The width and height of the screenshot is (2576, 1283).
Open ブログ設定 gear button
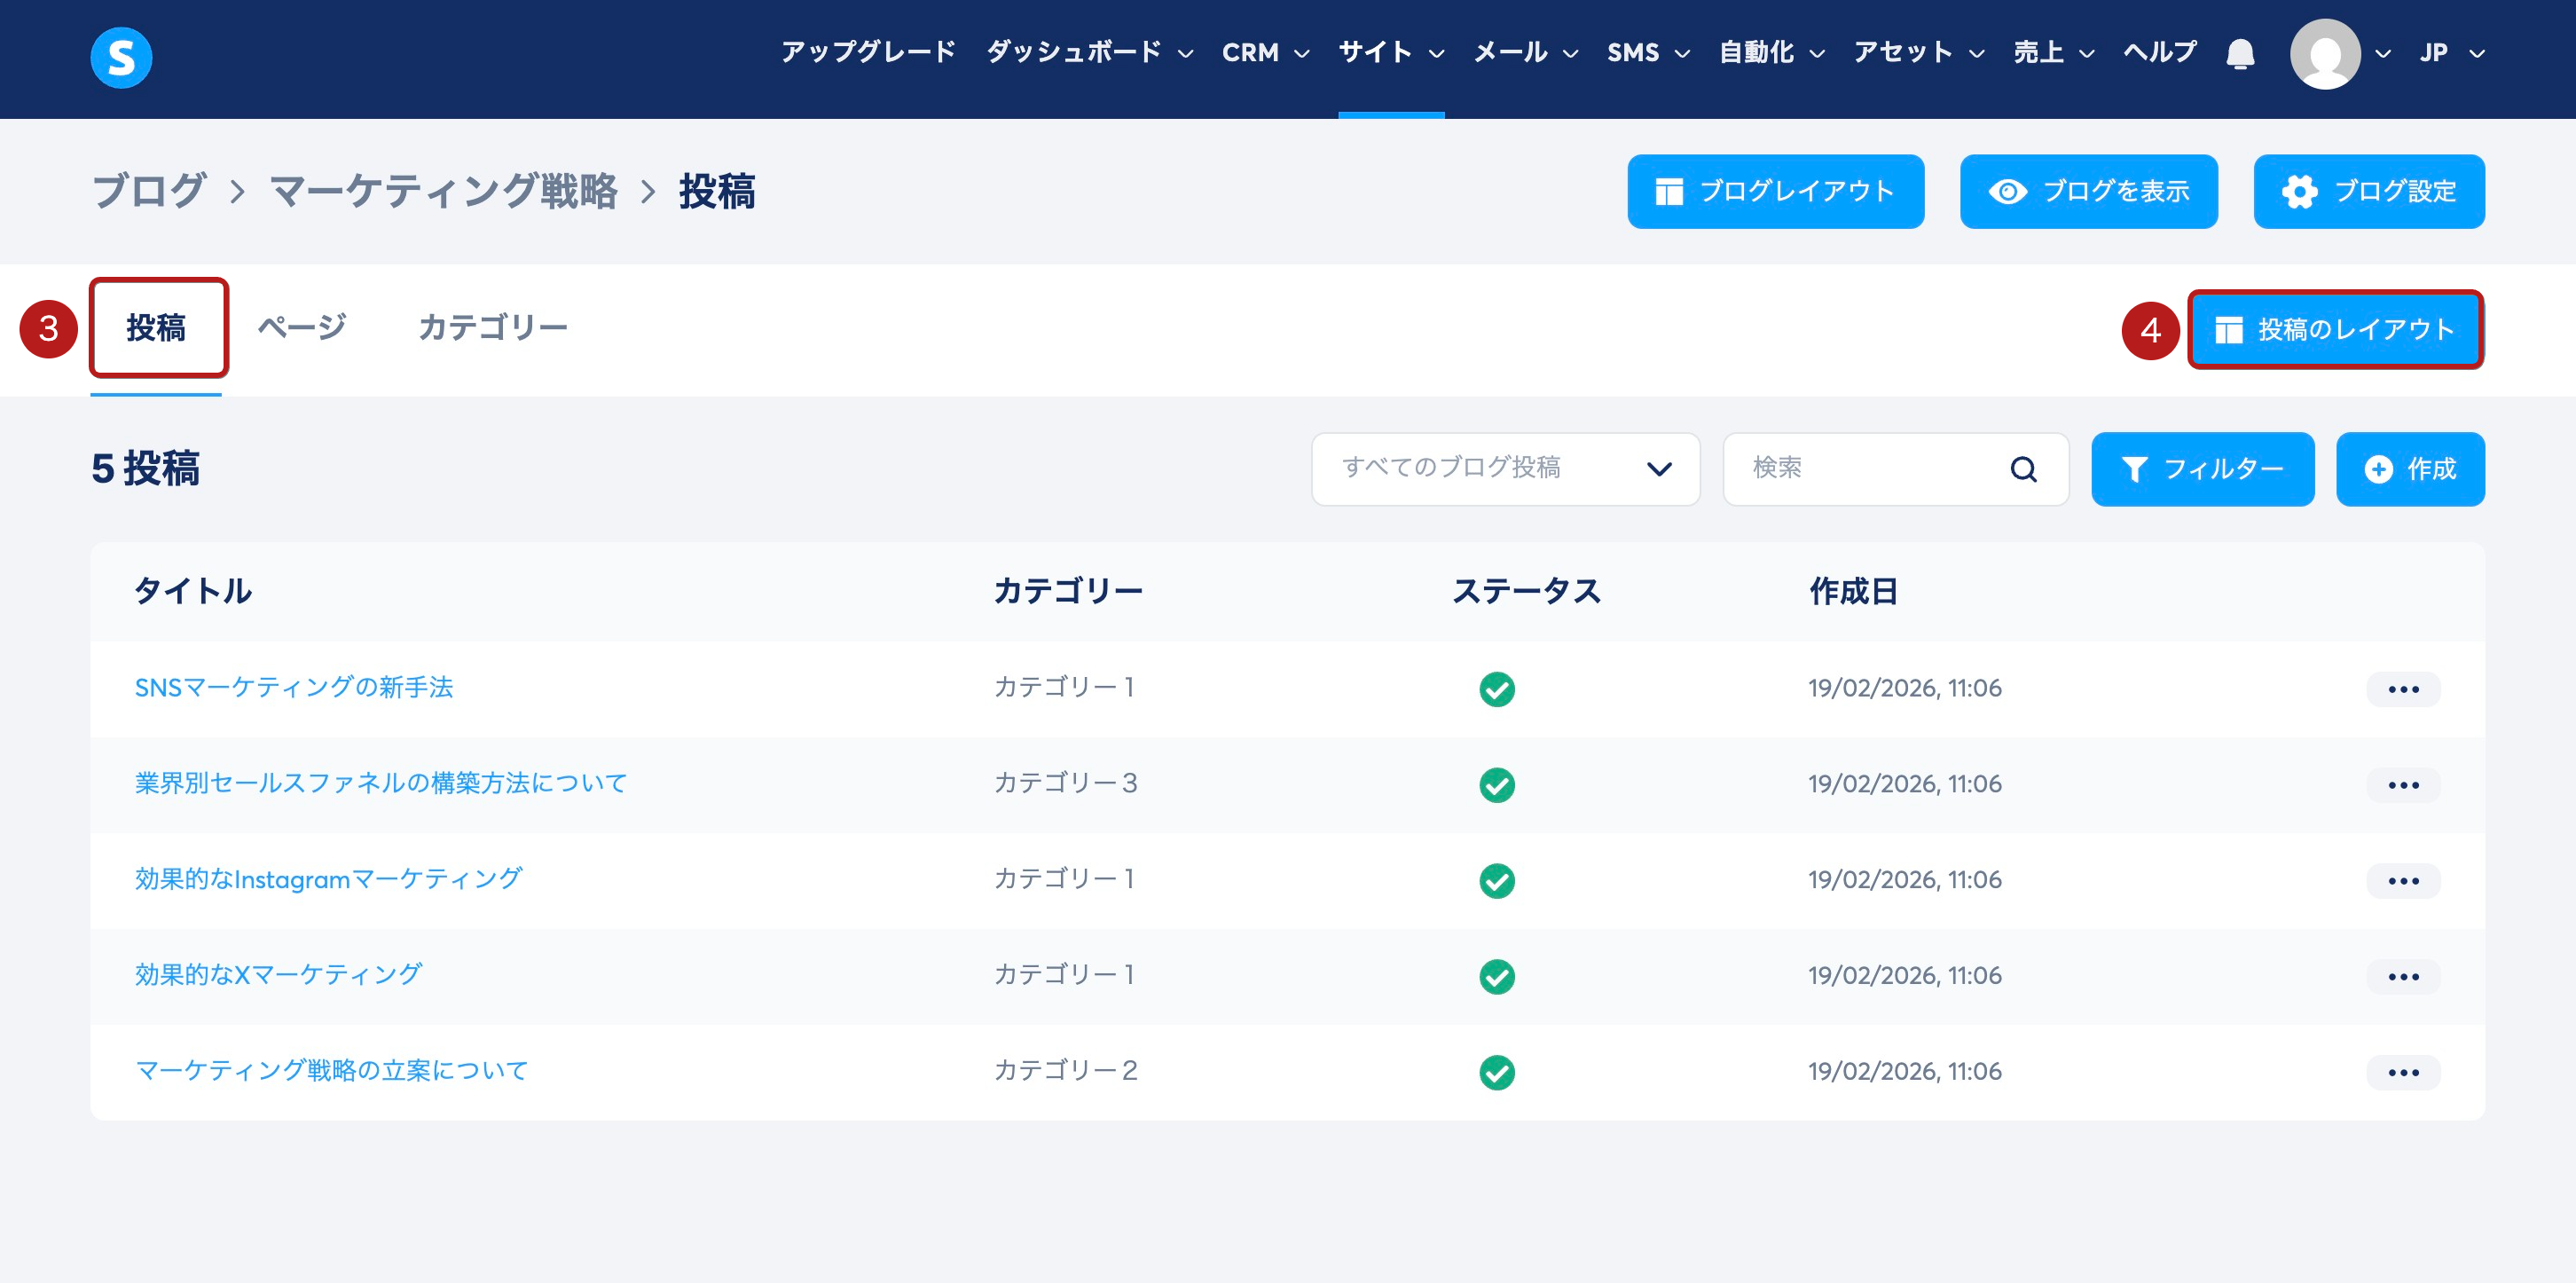[2368, 191]
